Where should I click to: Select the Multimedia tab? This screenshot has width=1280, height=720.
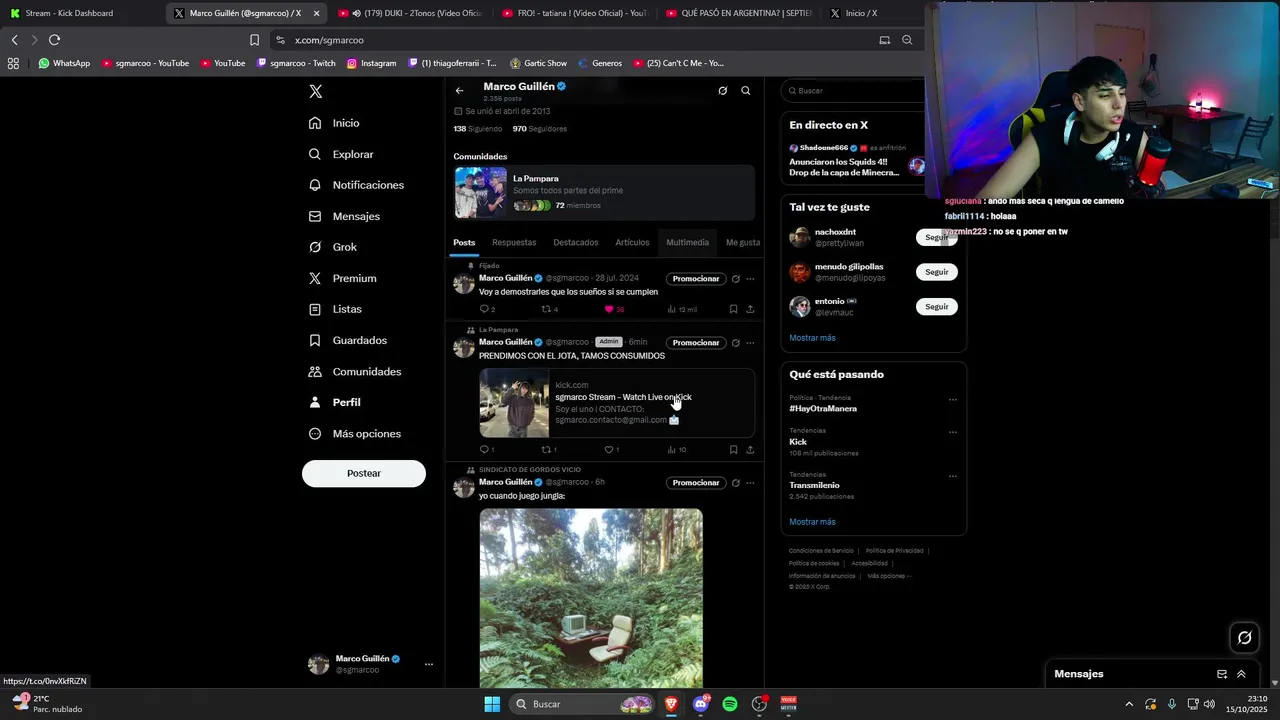pos(687,242)
